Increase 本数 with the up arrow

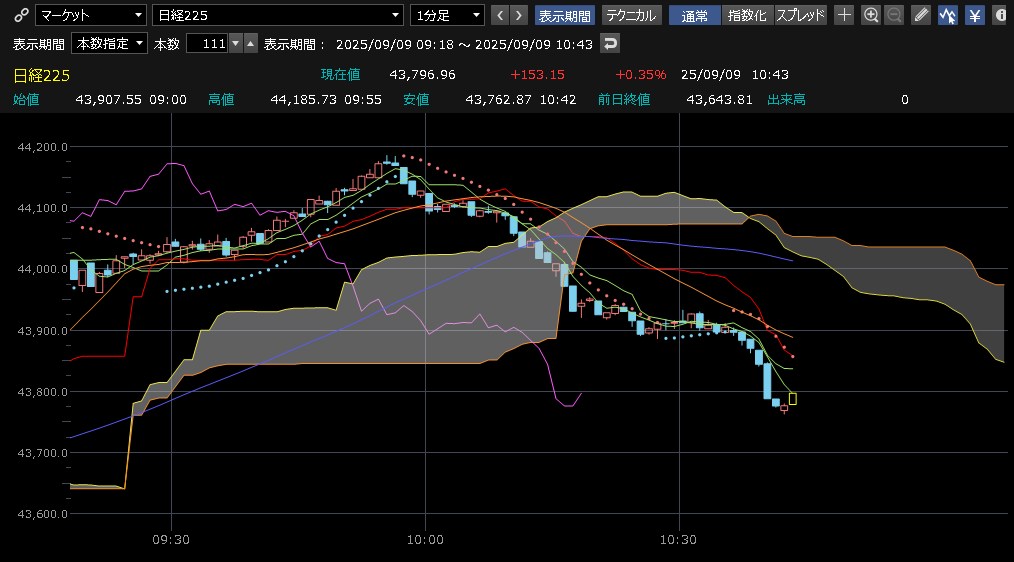[x=251, y=43]
